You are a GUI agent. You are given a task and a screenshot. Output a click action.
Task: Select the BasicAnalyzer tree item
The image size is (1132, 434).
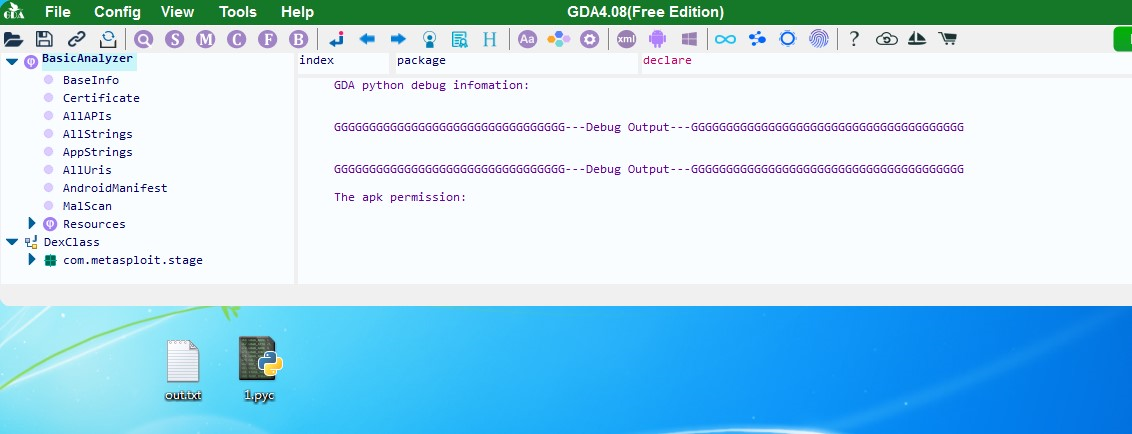point(87,59)
